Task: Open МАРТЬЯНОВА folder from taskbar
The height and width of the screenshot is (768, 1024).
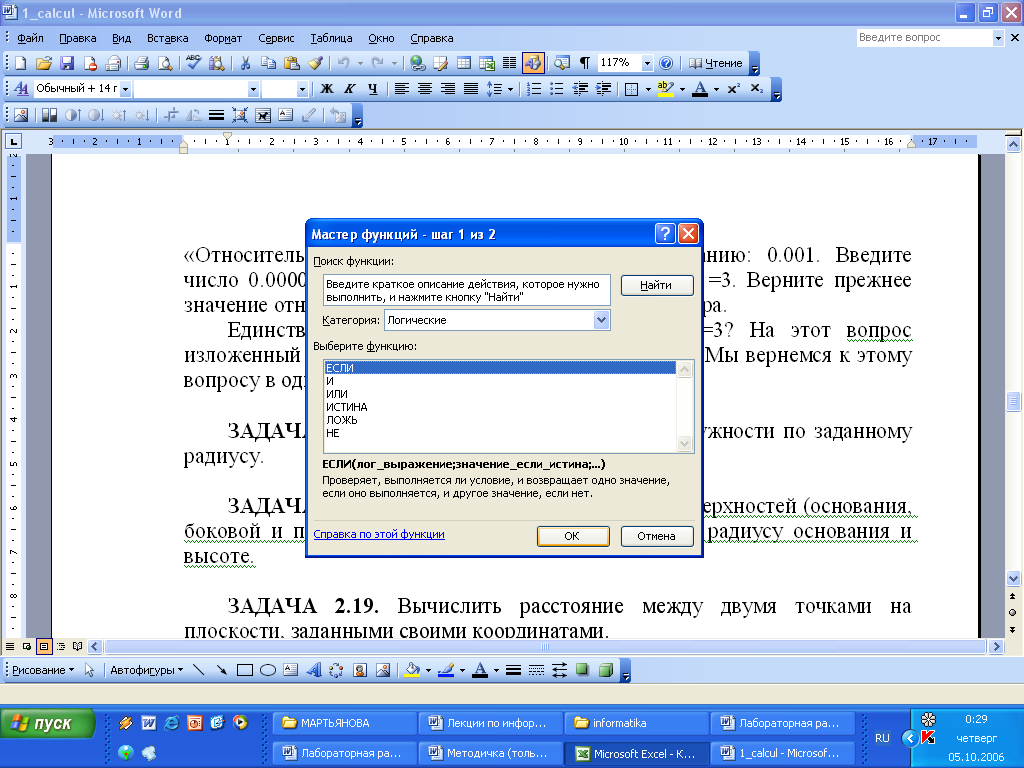Action: click(x=344, y=723)
